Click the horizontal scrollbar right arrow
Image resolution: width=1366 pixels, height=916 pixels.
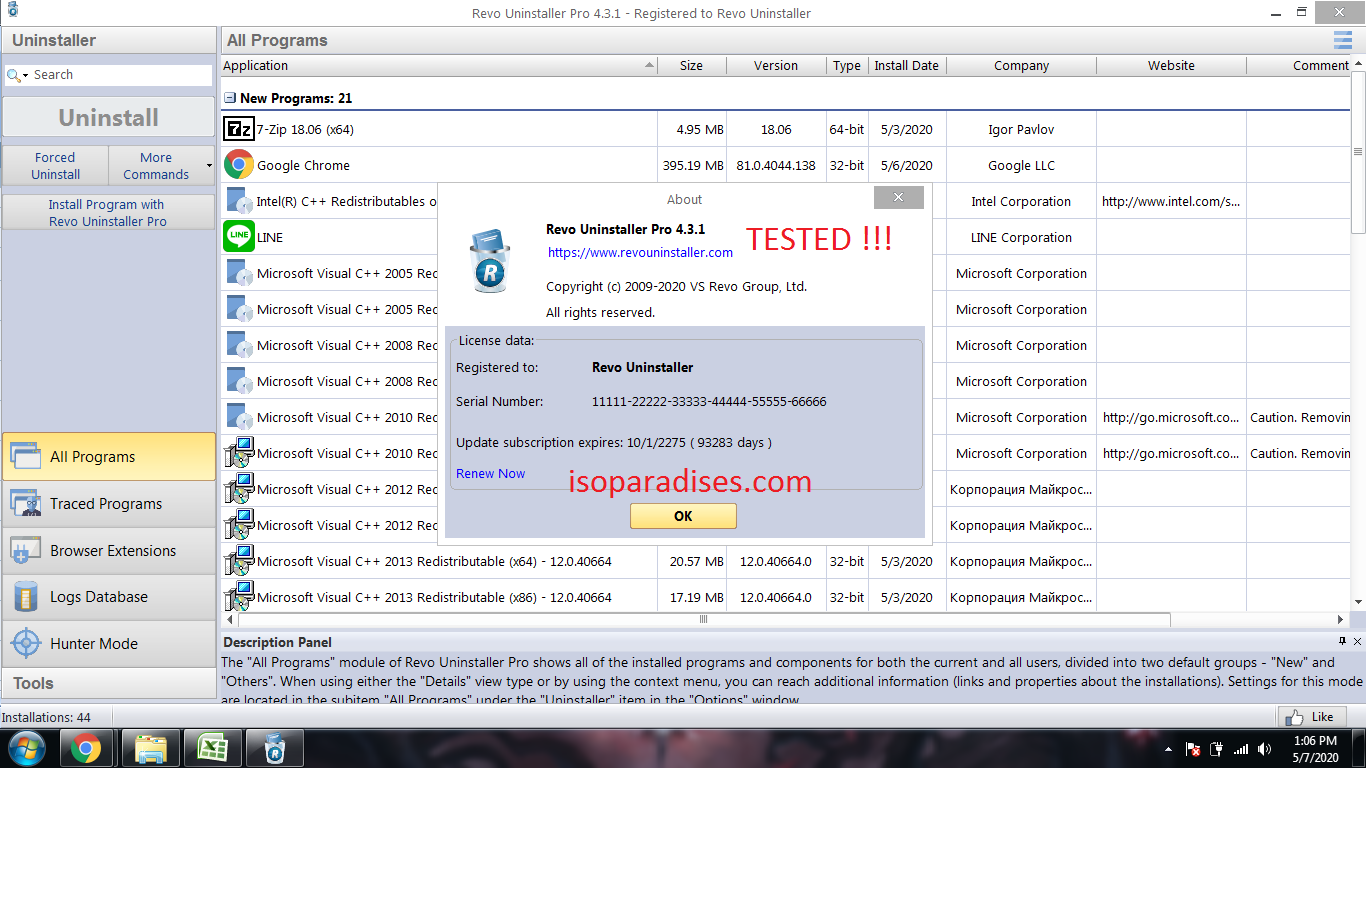1340,619
